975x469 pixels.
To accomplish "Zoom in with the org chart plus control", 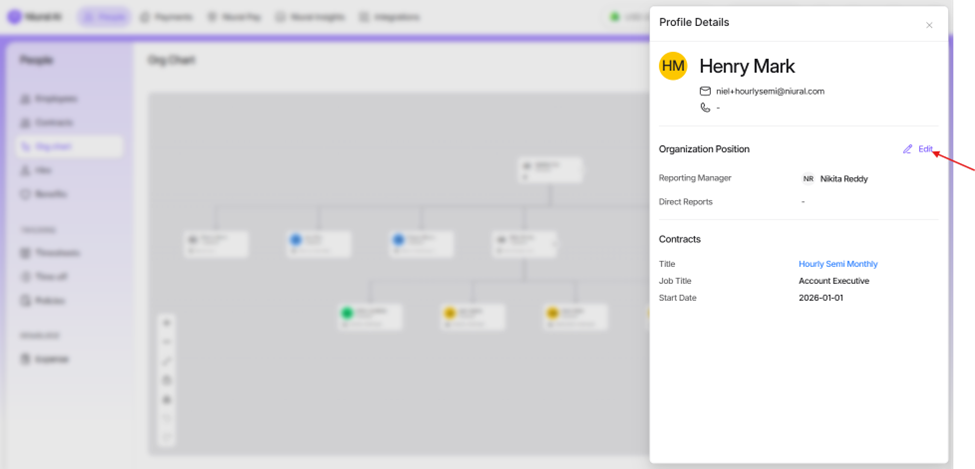I will 166,323.
